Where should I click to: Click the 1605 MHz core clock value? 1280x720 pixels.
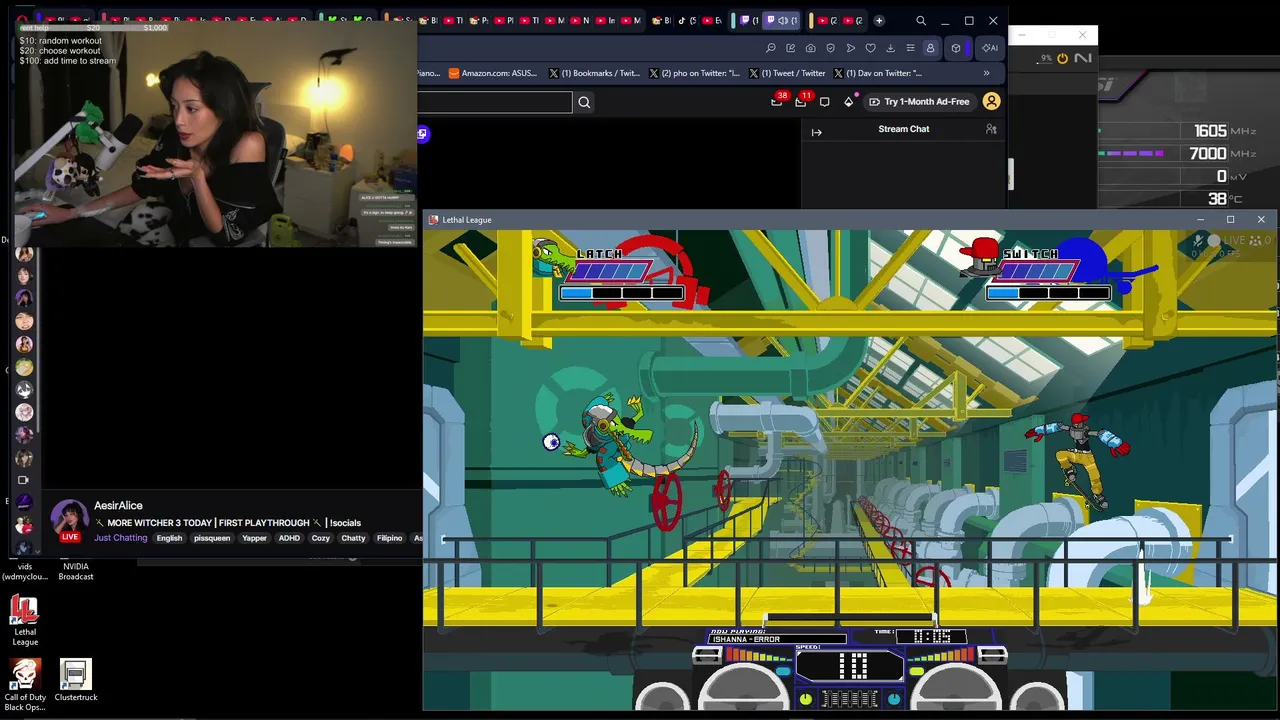click(x=1210, y=131)
